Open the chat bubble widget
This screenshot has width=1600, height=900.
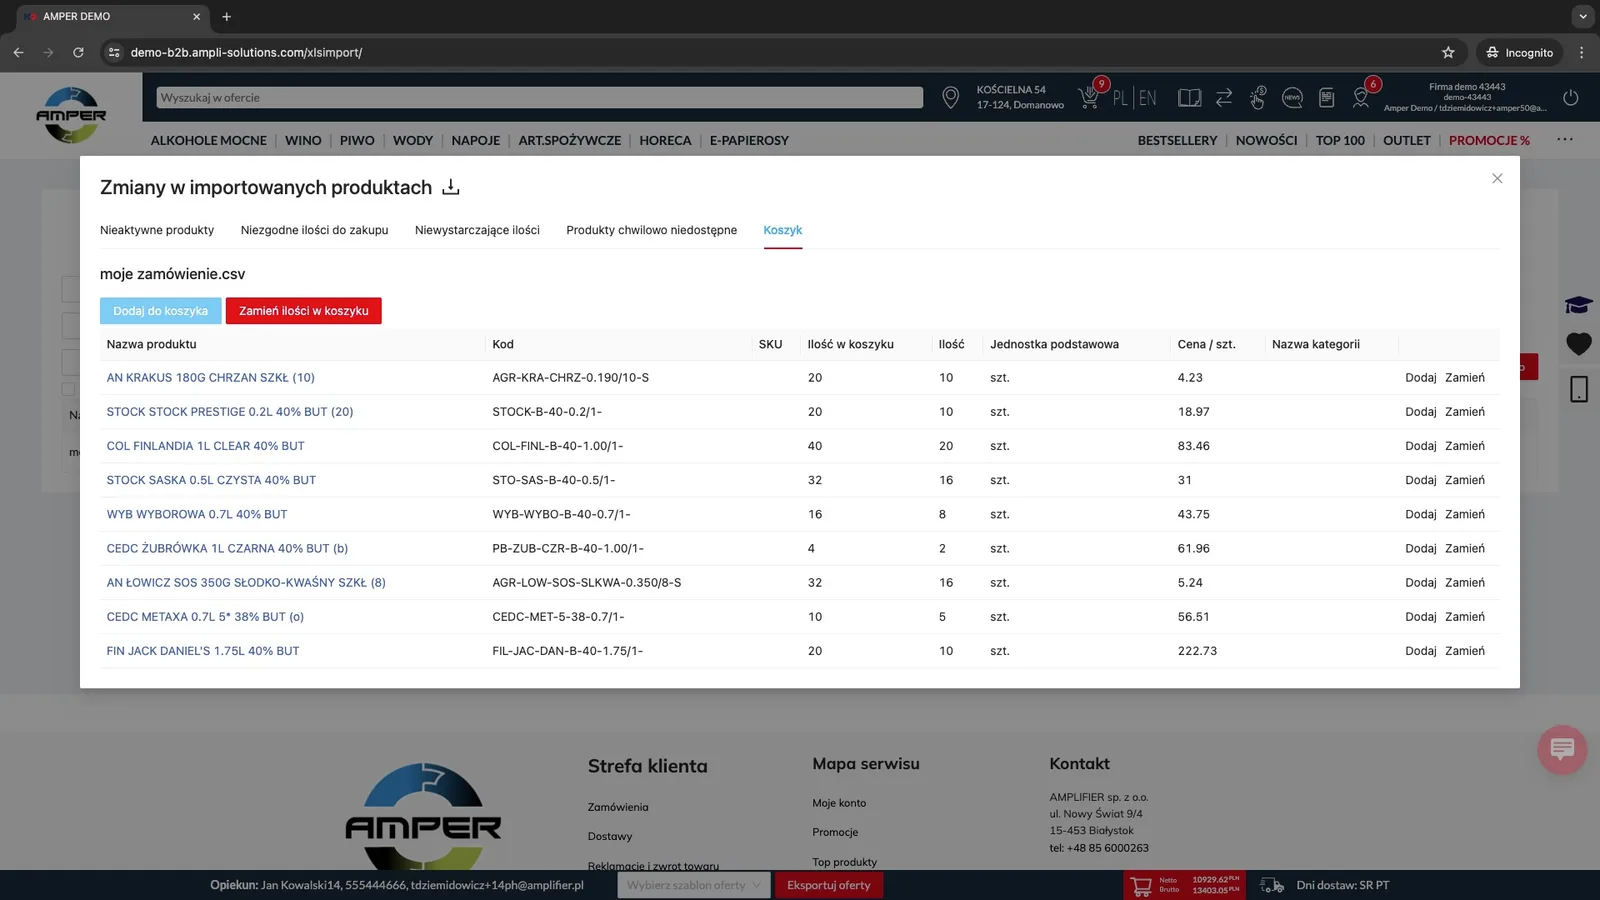(1562, 749)
